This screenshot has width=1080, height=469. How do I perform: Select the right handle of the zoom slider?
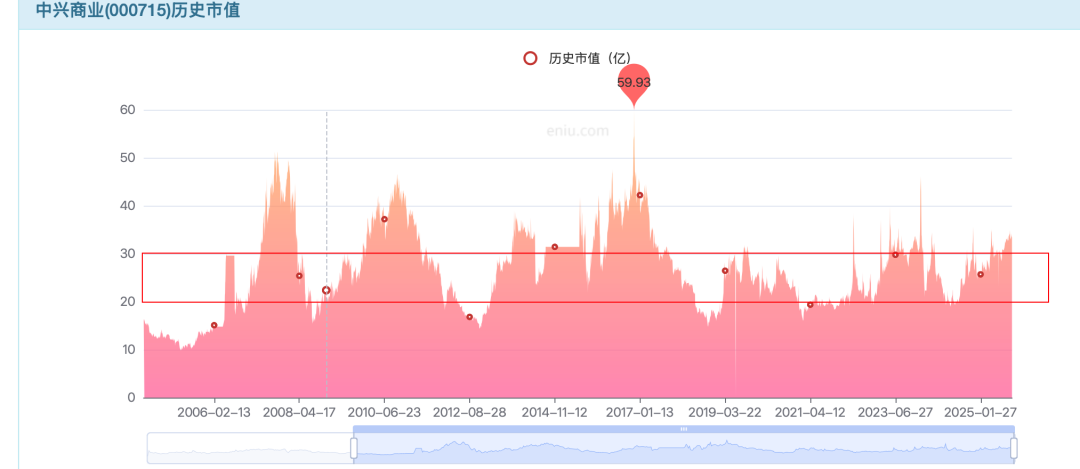coord(1014,448)
